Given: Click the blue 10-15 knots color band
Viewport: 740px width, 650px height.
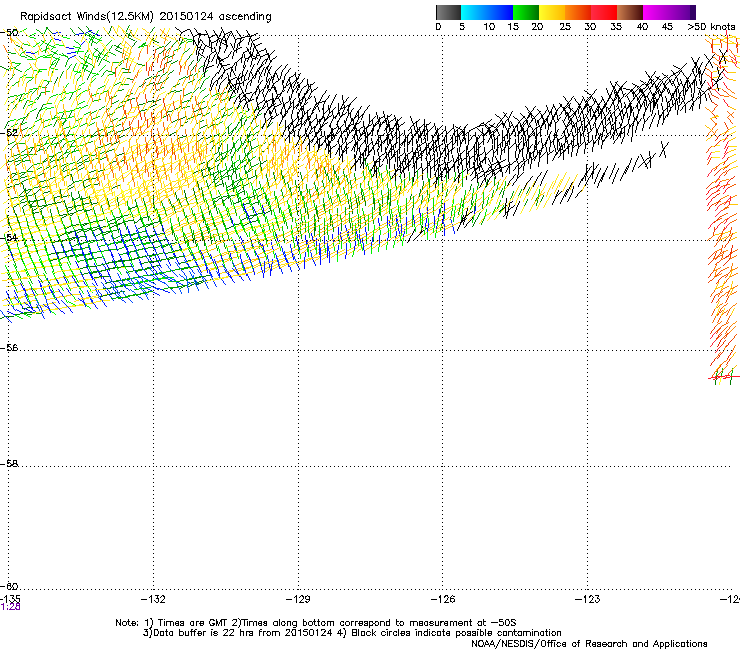Looking at the screenshot, I should pos(500,12).
